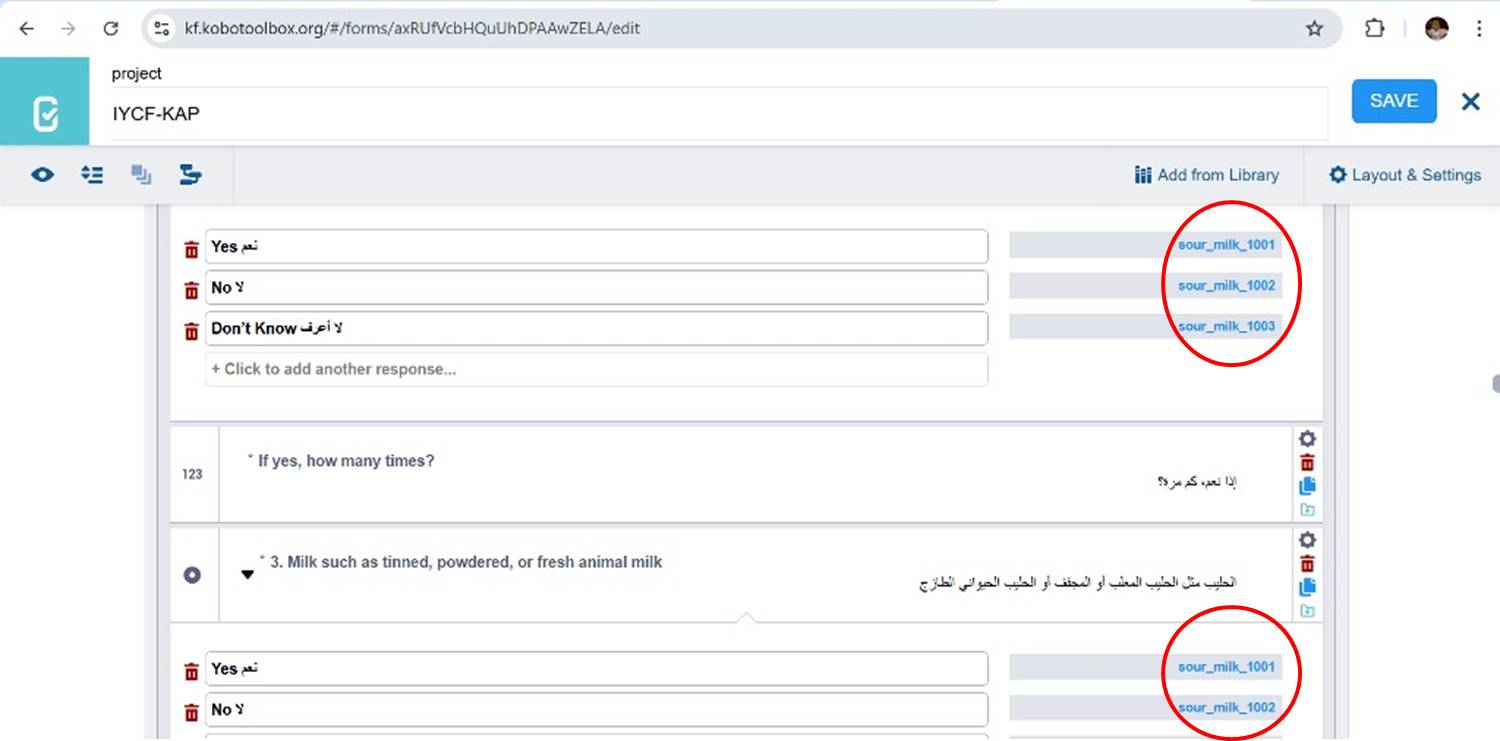Edit the sour_milk_1003 value label
1500x741 pixels.
click(1226, 327)
